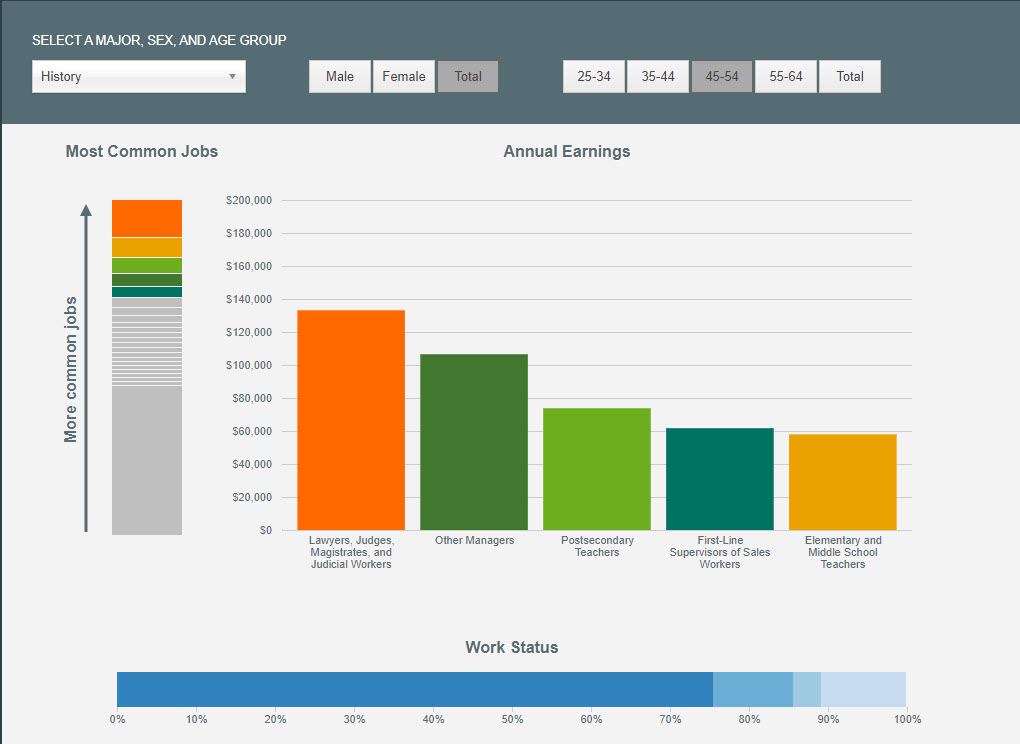Choose the 25-34 age group

coord(594,77)
